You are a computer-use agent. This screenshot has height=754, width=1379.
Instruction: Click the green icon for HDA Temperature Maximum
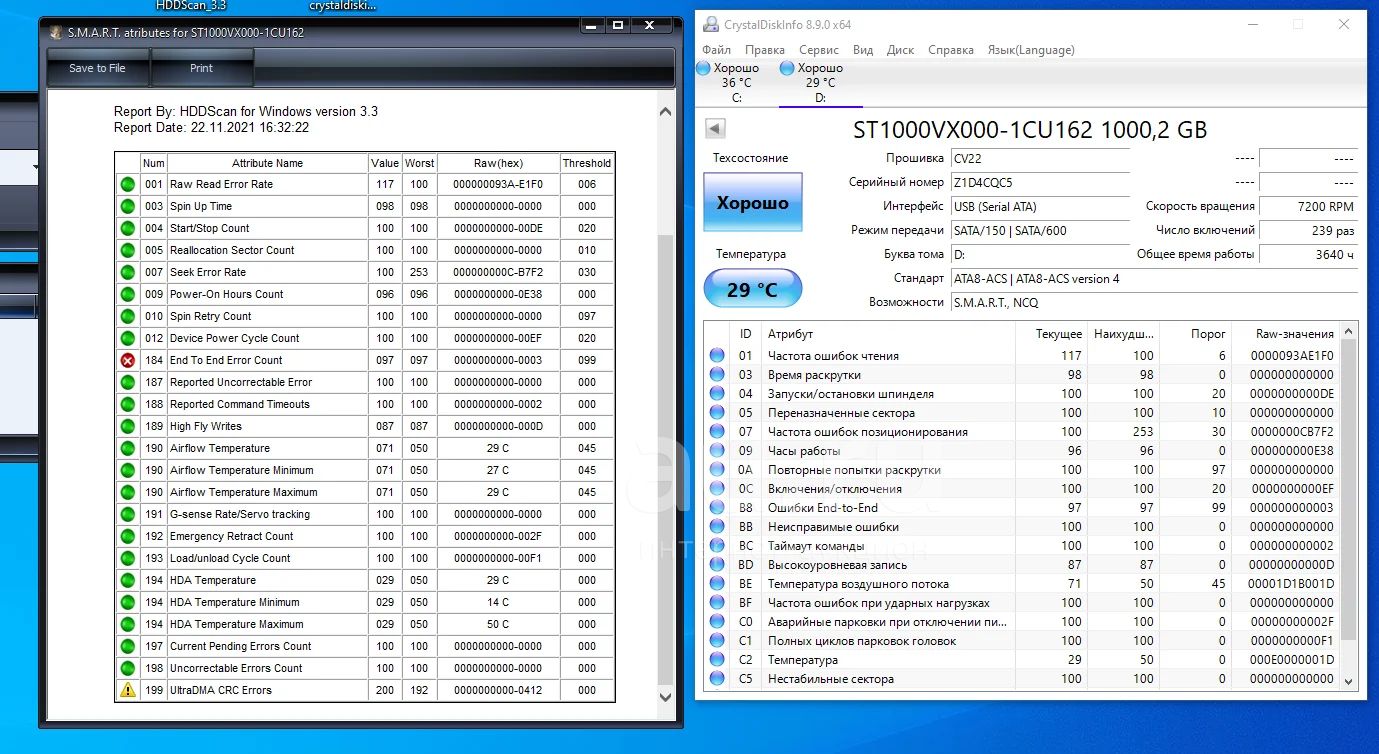128,624
